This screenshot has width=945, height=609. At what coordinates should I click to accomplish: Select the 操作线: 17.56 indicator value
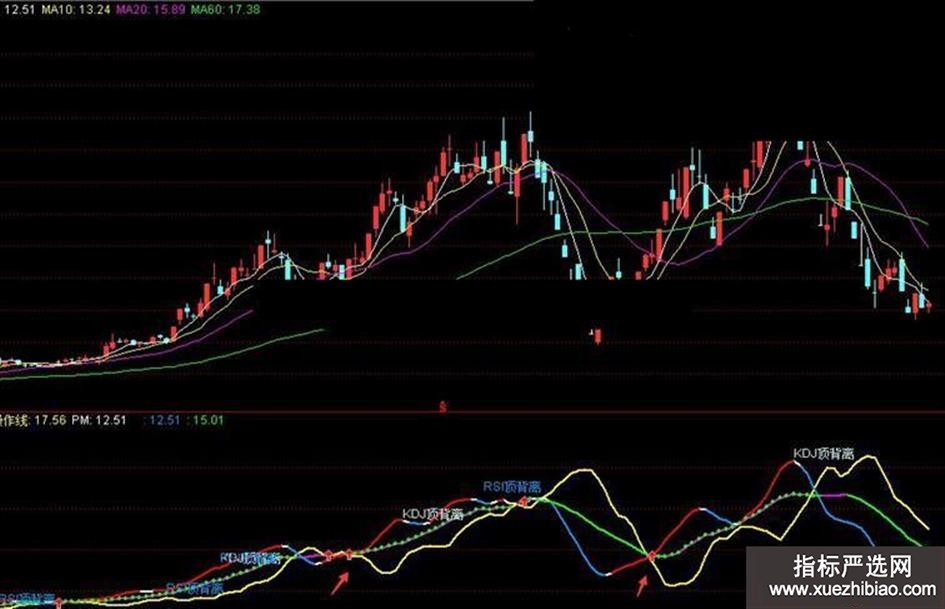(x=33, y=420)
